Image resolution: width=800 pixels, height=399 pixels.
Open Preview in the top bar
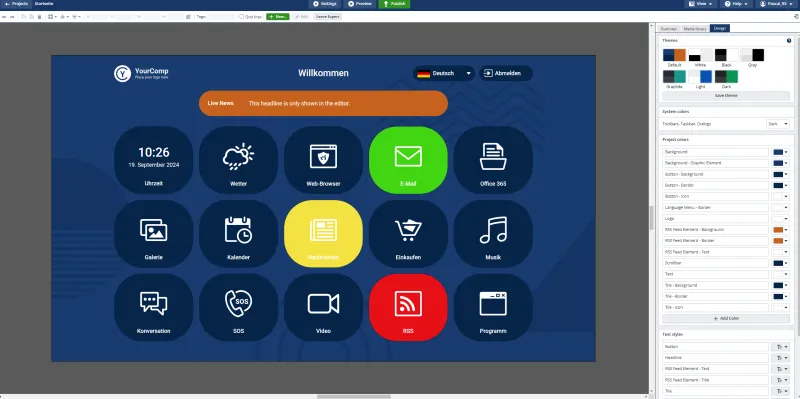[x=360, y=4]
